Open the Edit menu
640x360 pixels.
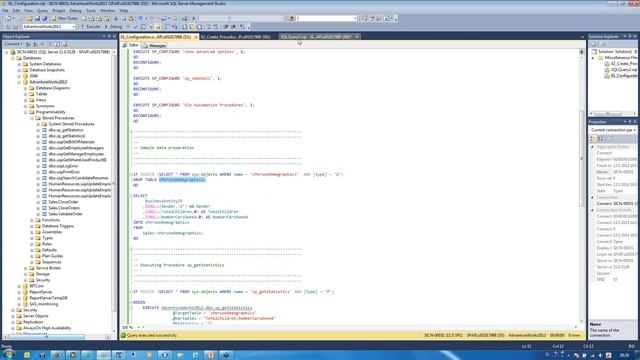pos(16,11)
